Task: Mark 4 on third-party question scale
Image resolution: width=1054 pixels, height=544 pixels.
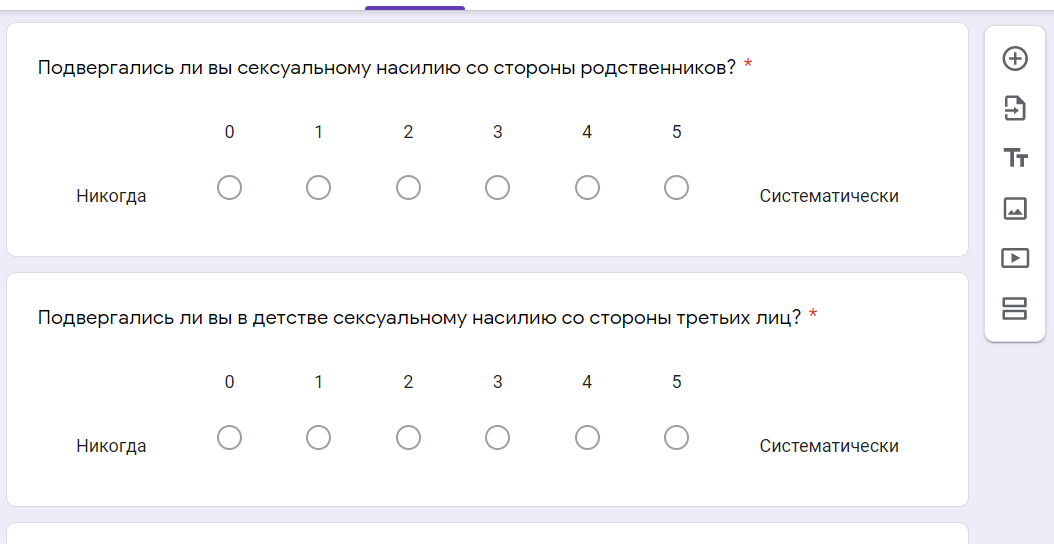Action: [x=587, y=438]
